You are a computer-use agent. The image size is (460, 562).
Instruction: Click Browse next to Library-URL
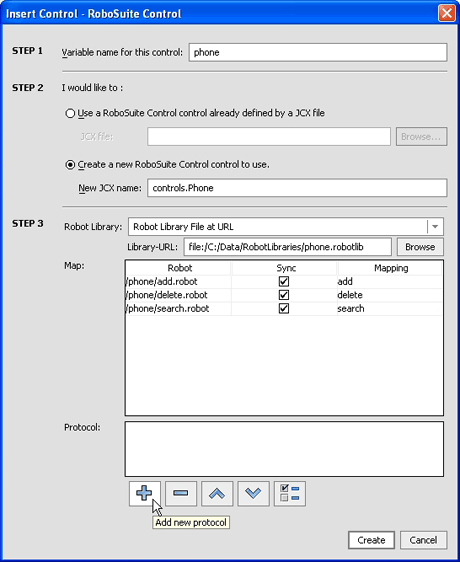pos(420,247)
